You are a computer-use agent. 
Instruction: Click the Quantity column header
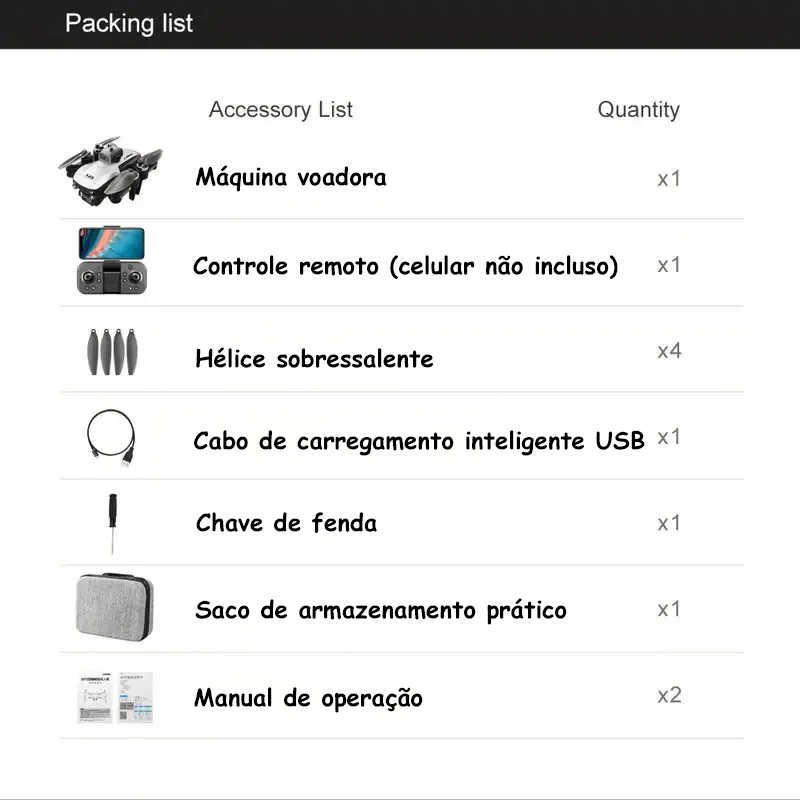click(638, 110)
